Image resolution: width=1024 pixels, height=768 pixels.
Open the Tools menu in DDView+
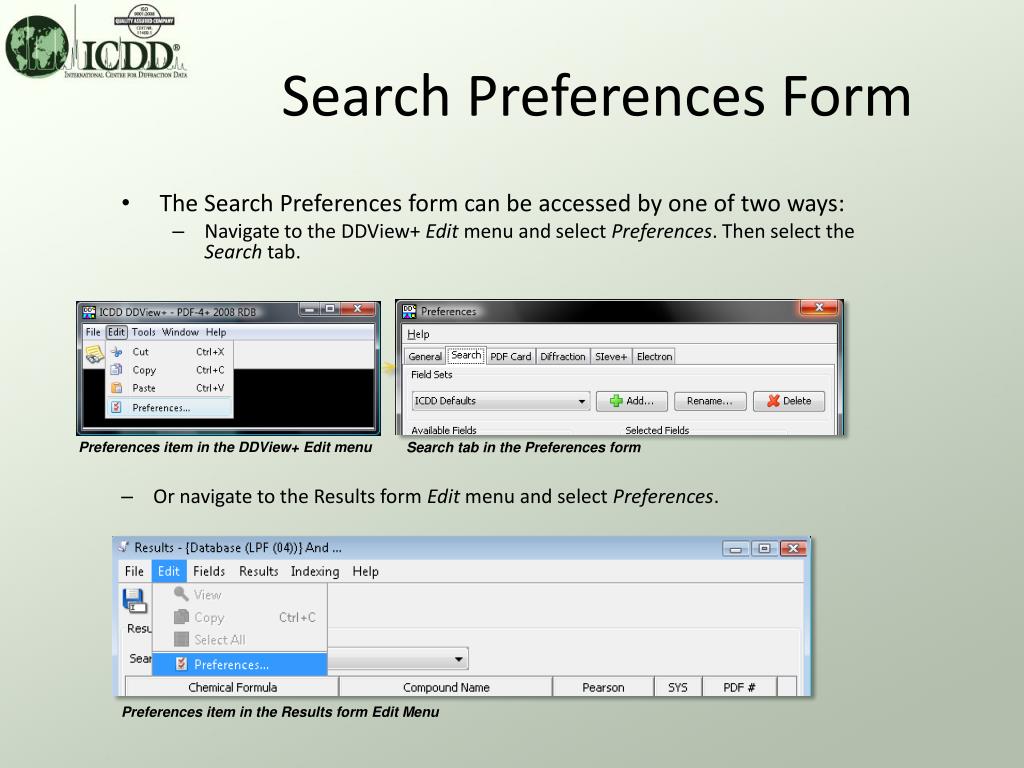pos(144,332)
